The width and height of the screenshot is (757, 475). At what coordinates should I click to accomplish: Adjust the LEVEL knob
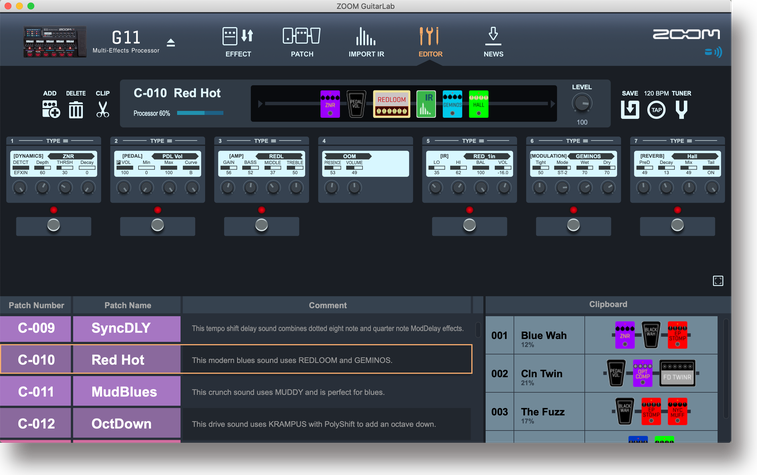581,103
